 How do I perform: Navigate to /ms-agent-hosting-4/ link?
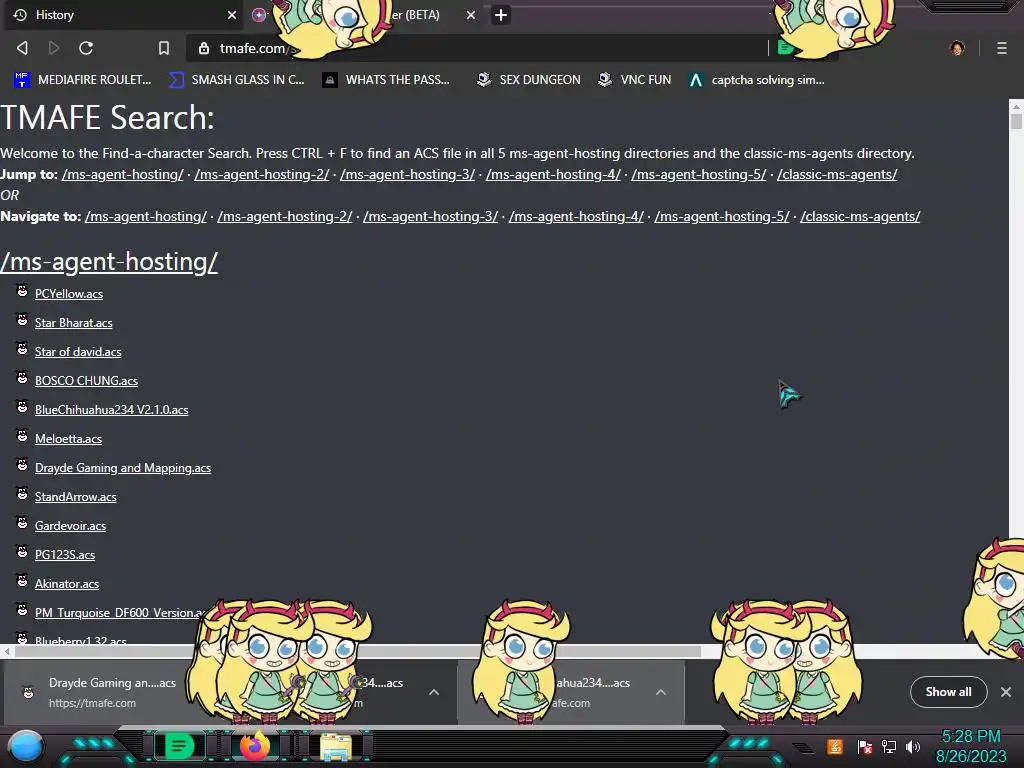coord(576,216)
